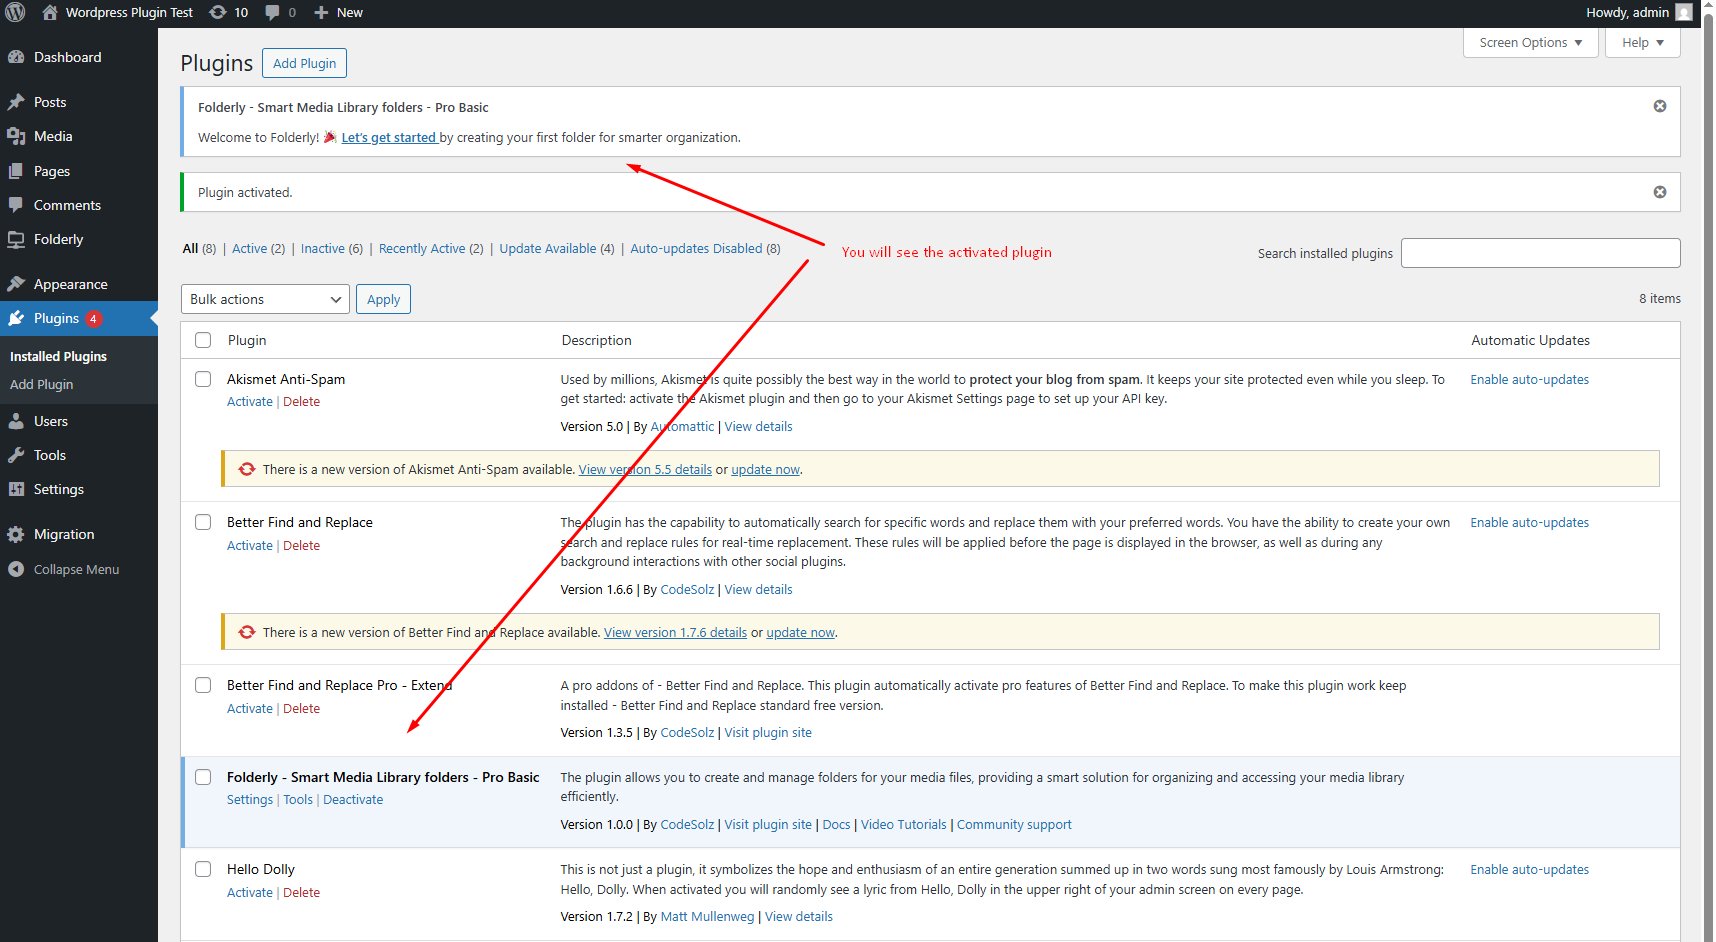This screenshot has height=942, width=1716.
Task: Check the Hello Dolly checkbox
Action: tap(203, 869)
